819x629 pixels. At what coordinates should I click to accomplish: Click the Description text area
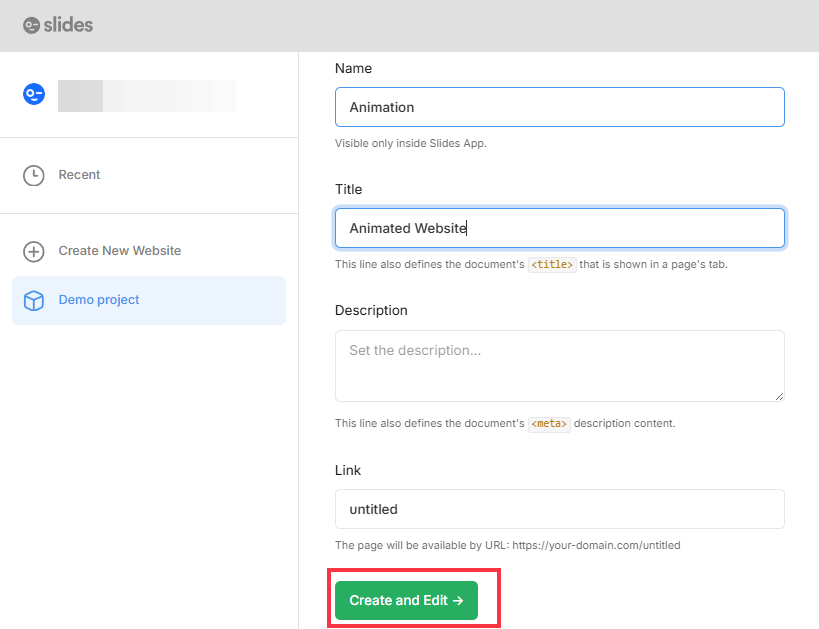click(560, 366)
